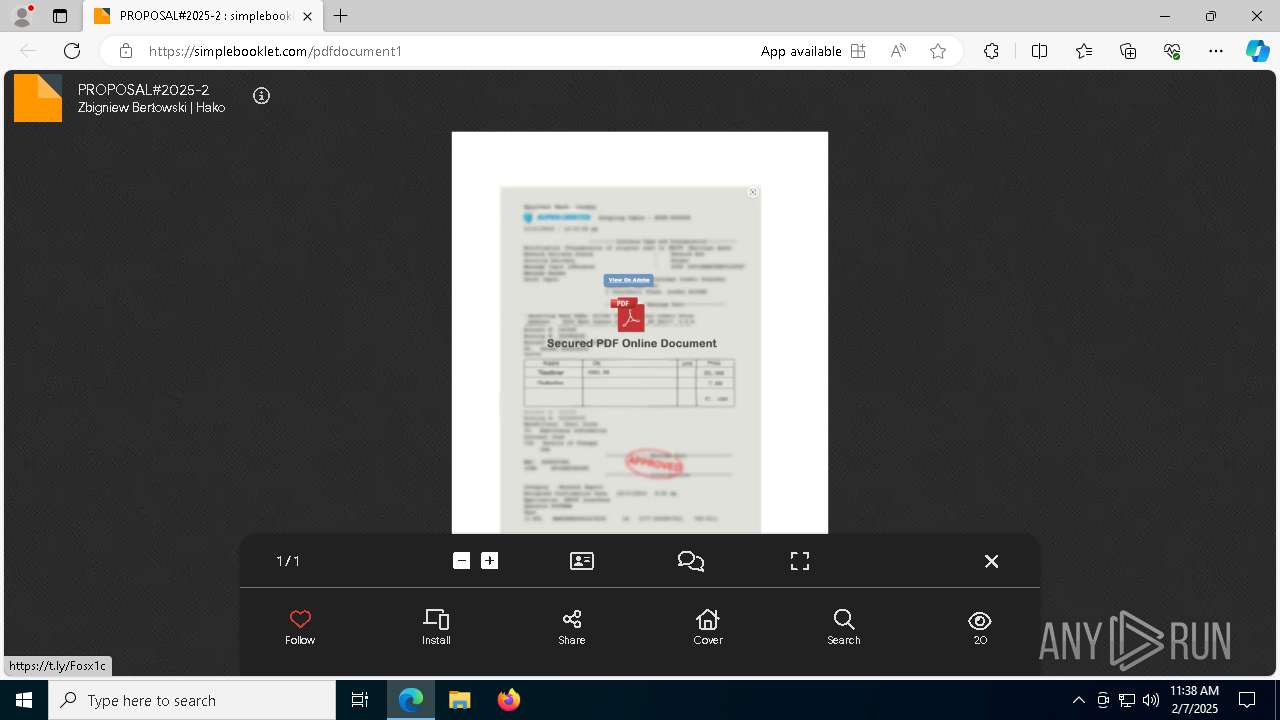Close the PROPOSAL#2025-2 tab

point(307,16)
